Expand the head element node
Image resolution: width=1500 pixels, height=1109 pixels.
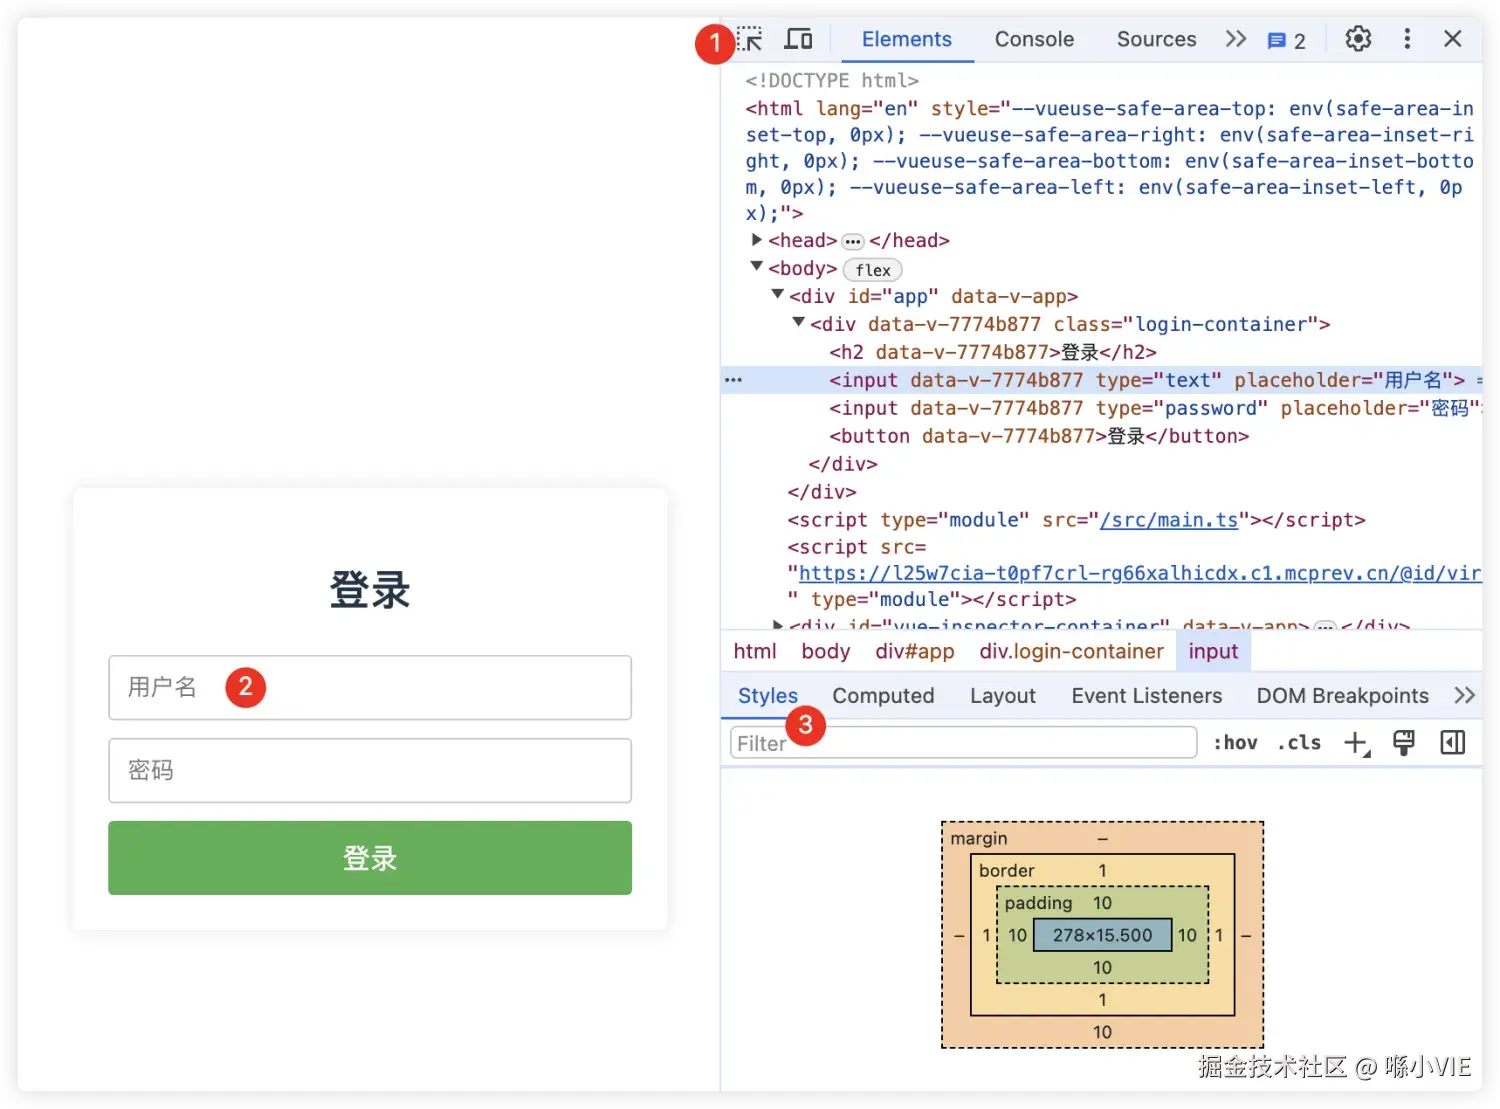pos(757,240)
